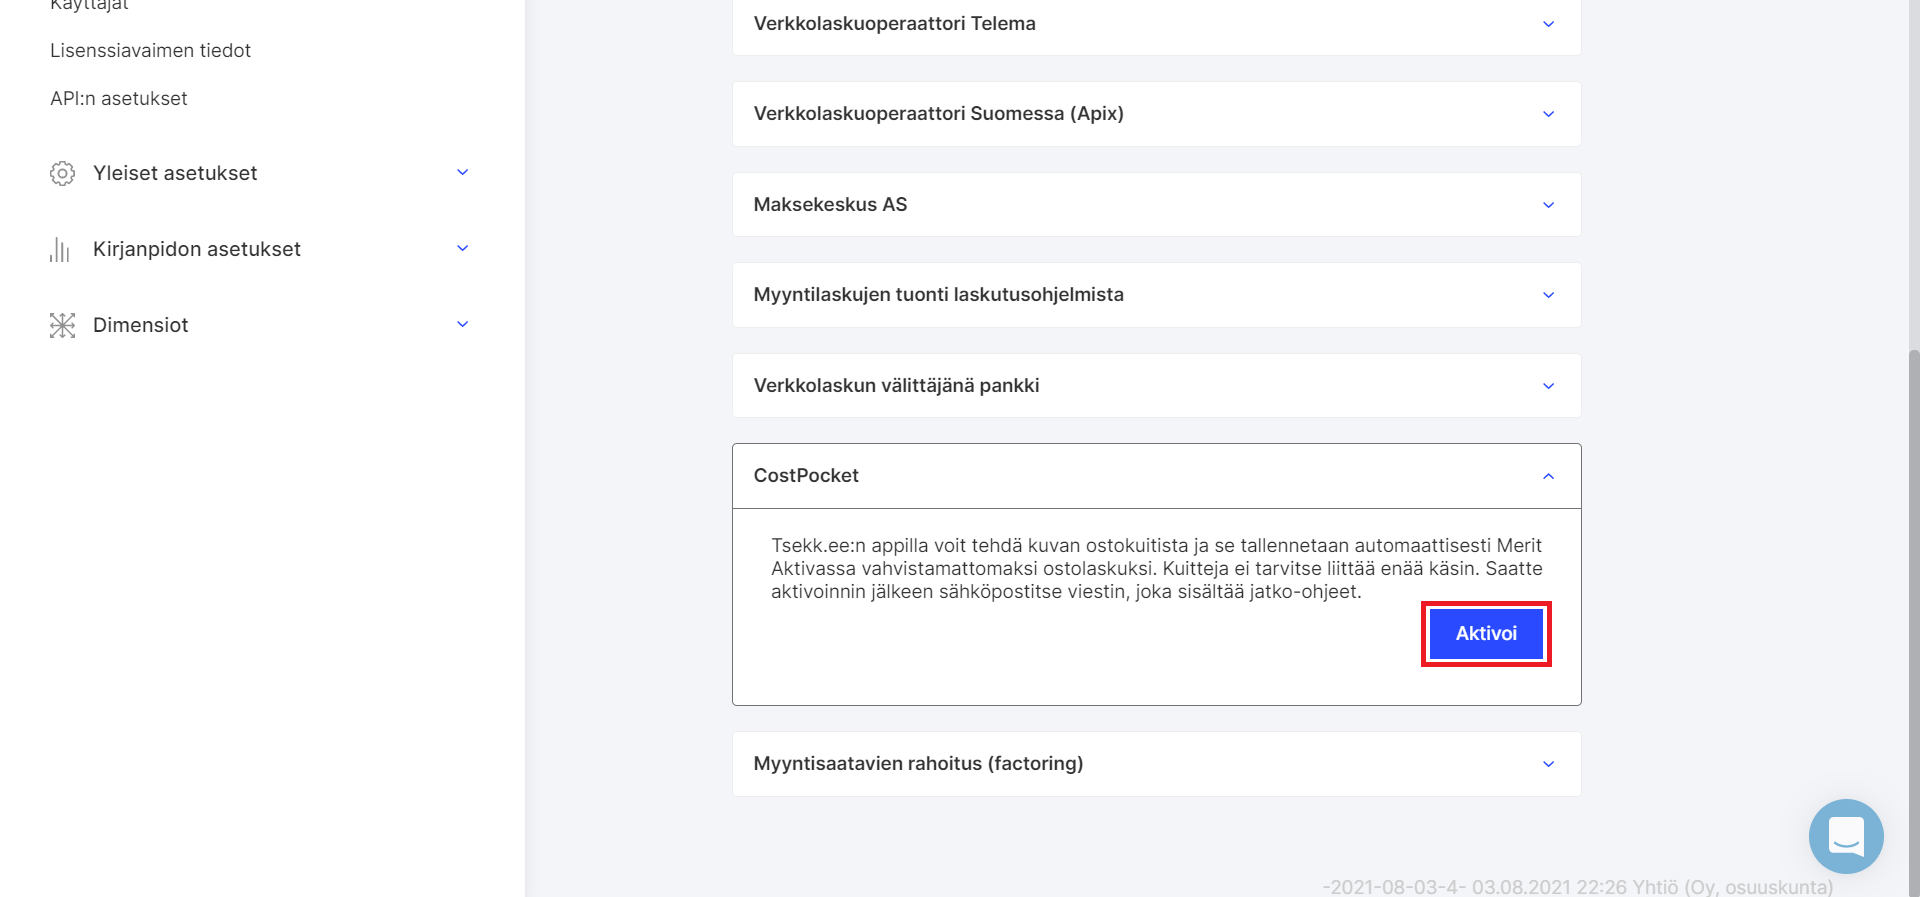
Task: Expand Yleiset asetukset sidebar chevron
Action: point(462,172)
